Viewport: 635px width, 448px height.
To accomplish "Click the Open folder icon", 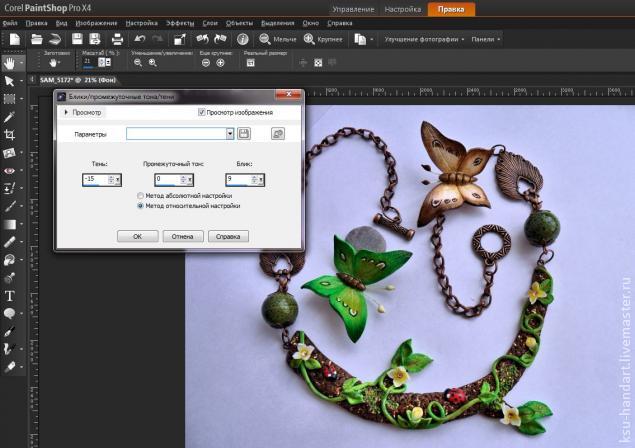I will click(37, 39).
